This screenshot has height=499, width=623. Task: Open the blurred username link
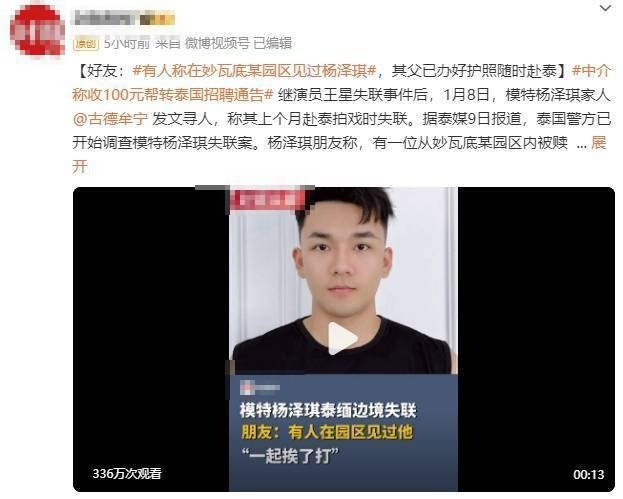105,19
